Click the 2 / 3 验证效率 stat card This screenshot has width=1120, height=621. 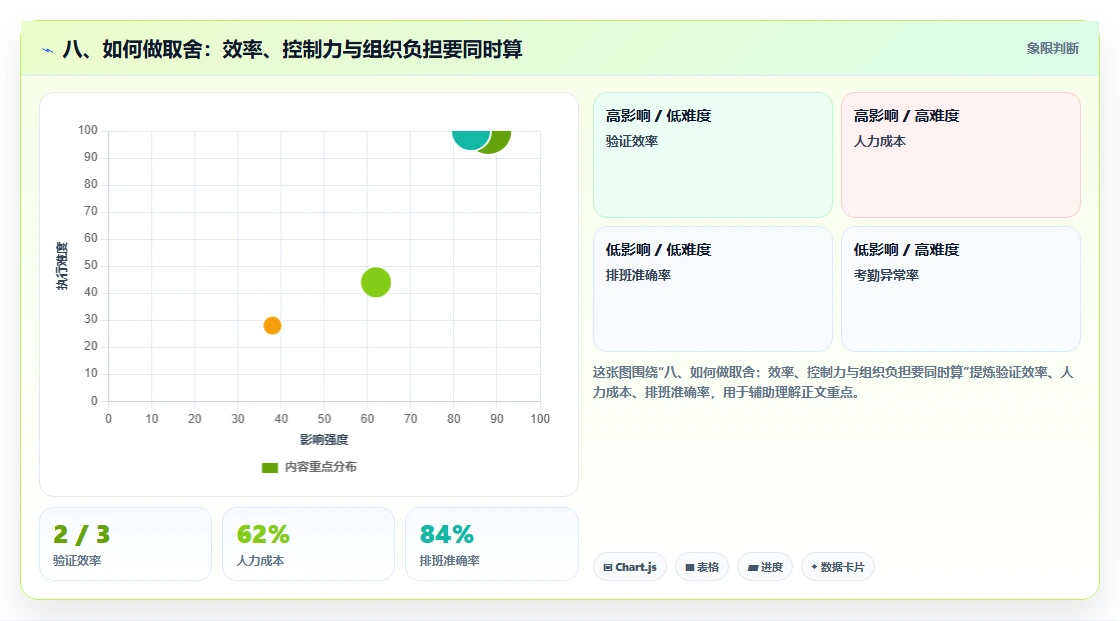[125, 544]
